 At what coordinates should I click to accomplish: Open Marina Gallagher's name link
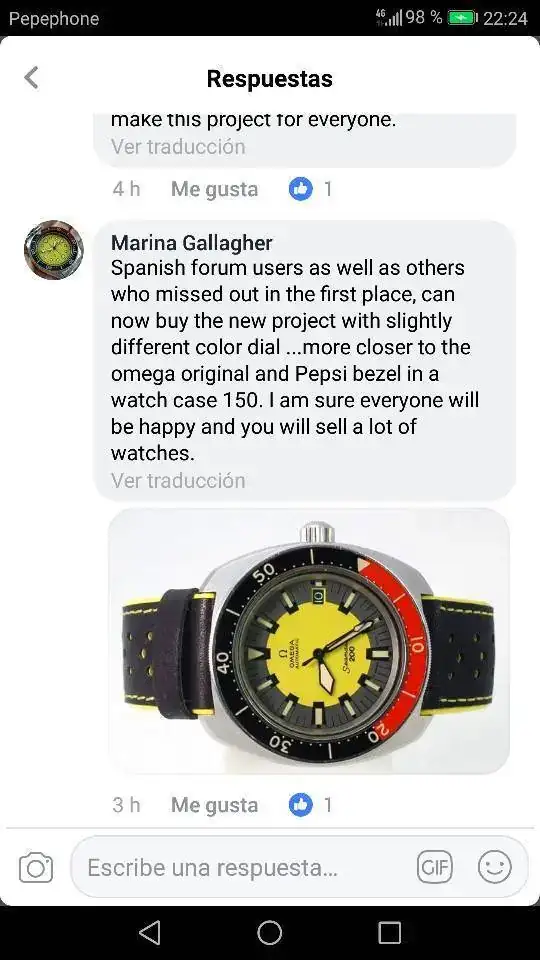(192, 243)
